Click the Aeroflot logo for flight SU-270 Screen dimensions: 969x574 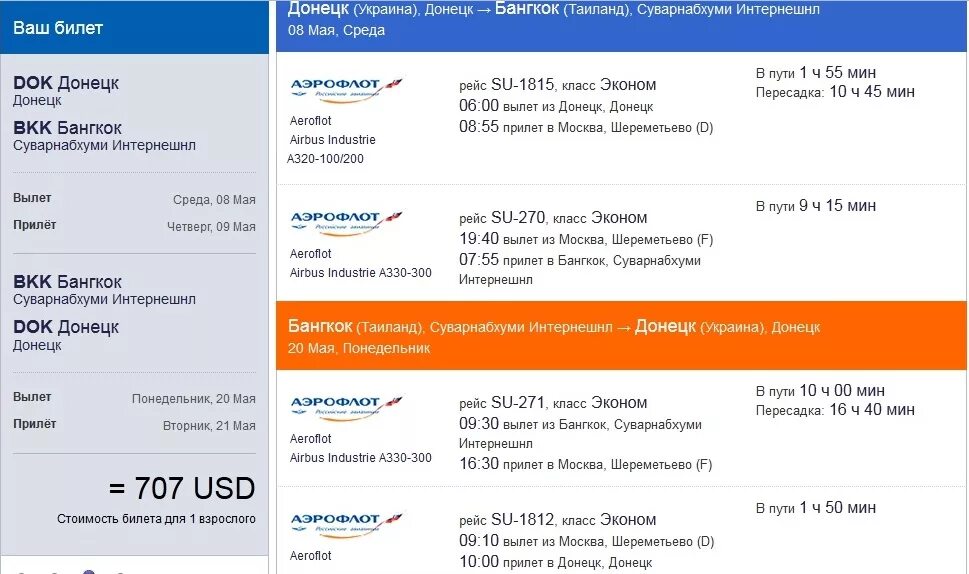pyautogui.click(x=346, y=222)
